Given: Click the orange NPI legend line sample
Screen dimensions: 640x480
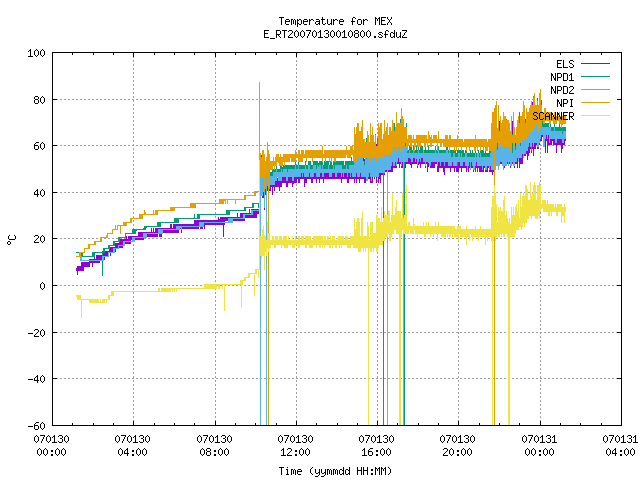Looking at the screenshot, I should [595, 103].
